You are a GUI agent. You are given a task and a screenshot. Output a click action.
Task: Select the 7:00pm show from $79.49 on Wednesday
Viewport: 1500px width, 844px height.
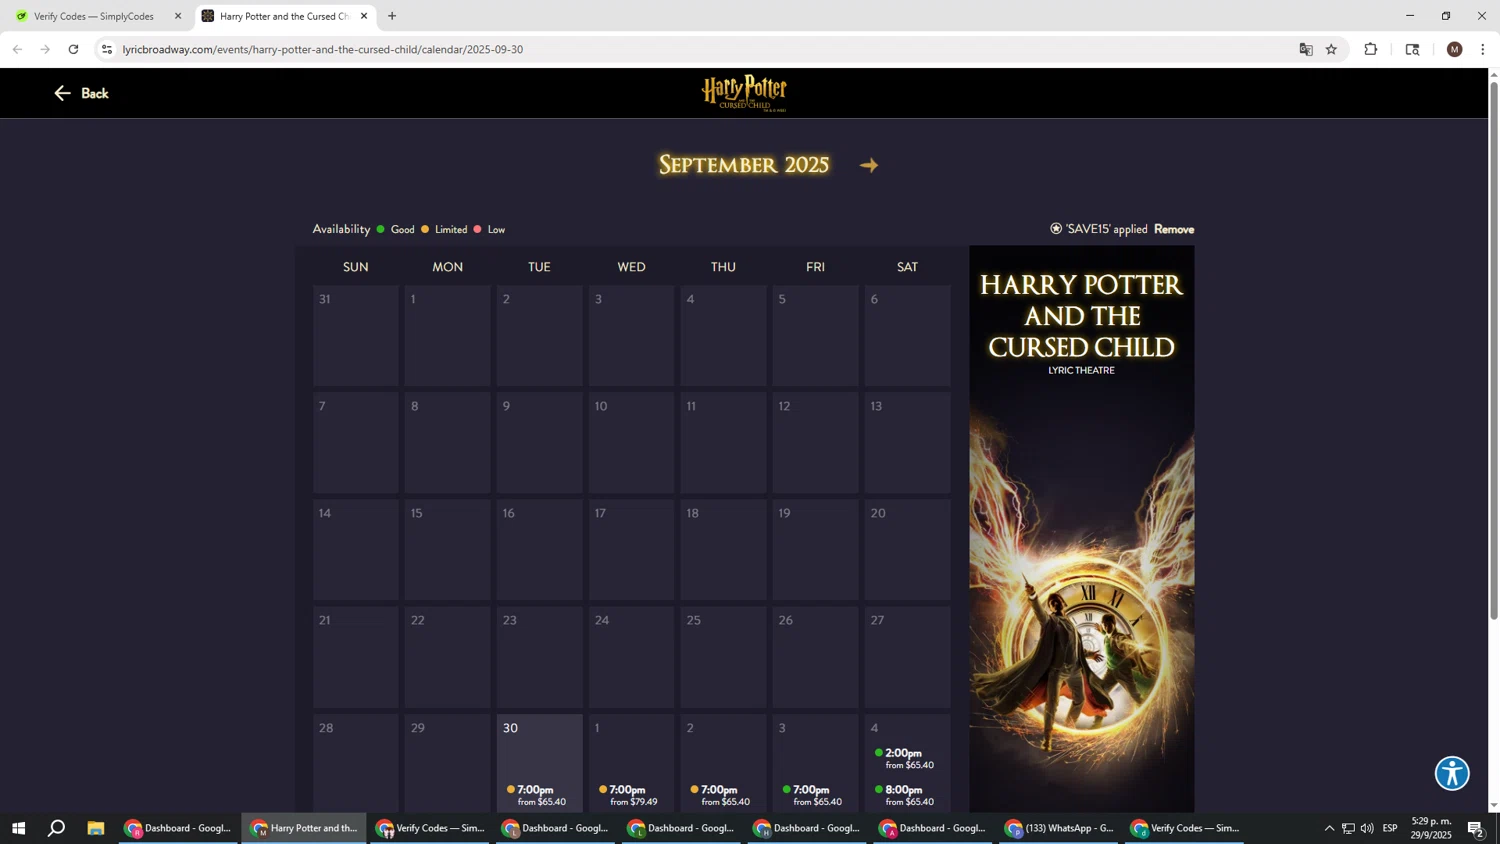(628, 795)
